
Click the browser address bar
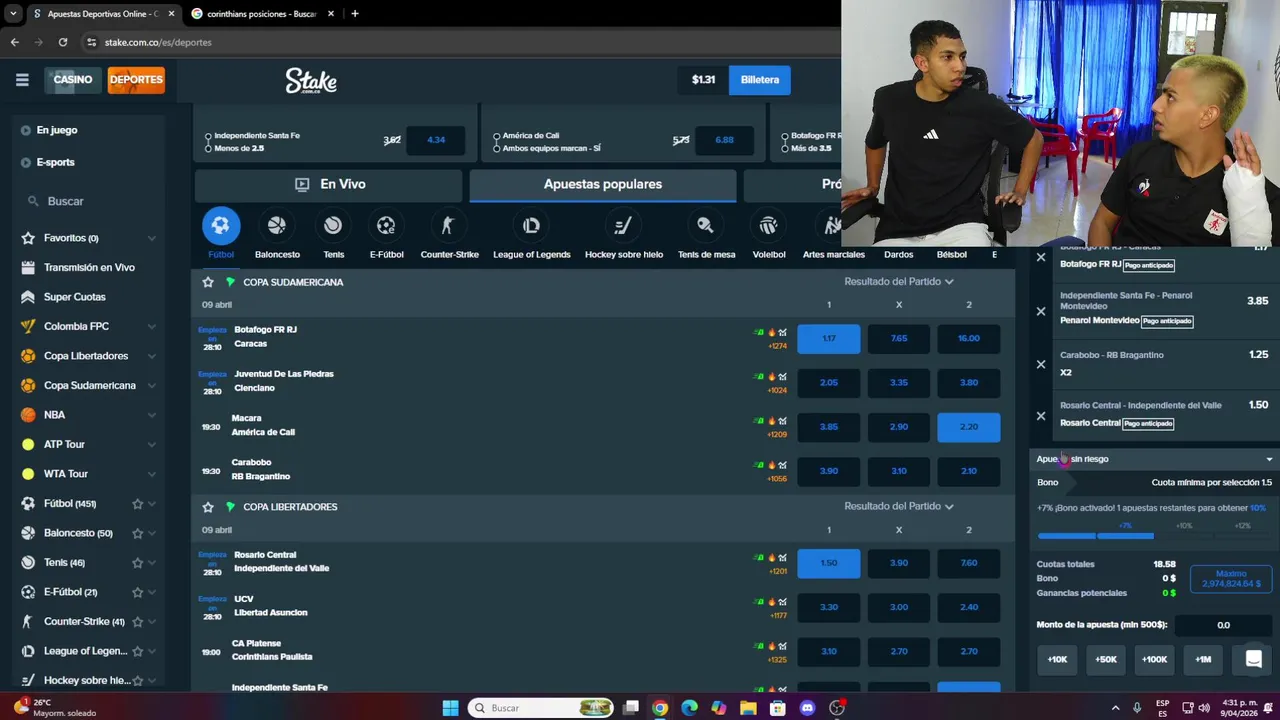pyautogui.click(x=460, y=42)
